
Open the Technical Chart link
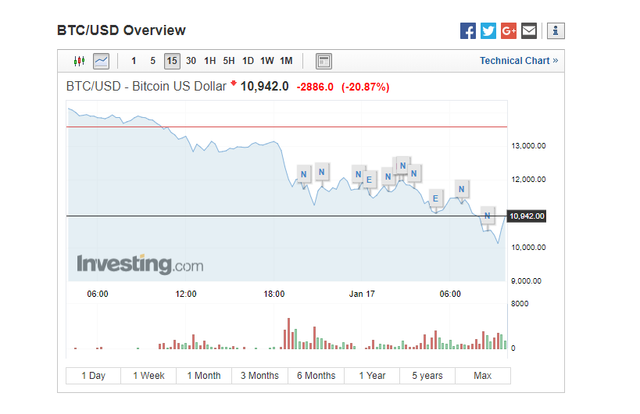click(518, 61)
